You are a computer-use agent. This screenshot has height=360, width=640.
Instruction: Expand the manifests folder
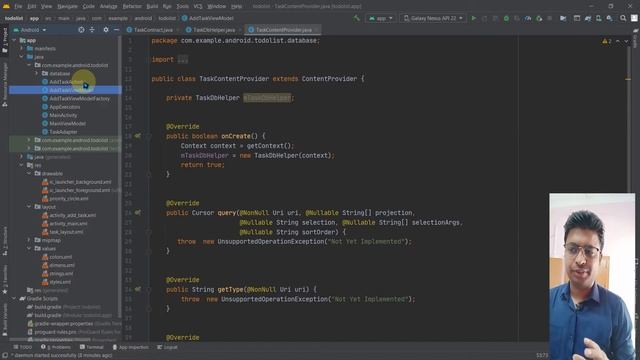tap(22, 48)
